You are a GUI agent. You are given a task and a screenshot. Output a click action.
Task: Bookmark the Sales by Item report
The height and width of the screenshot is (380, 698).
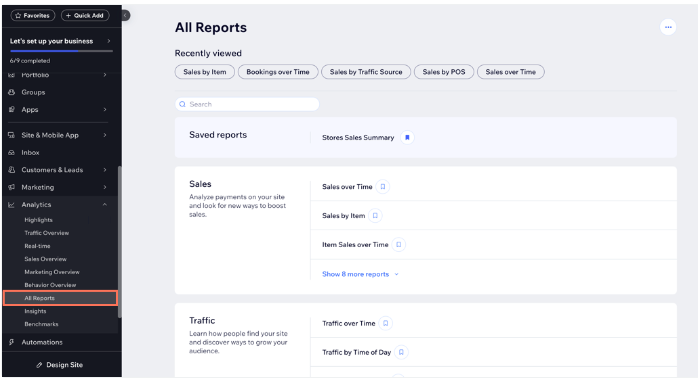click(x=375, y=215)
